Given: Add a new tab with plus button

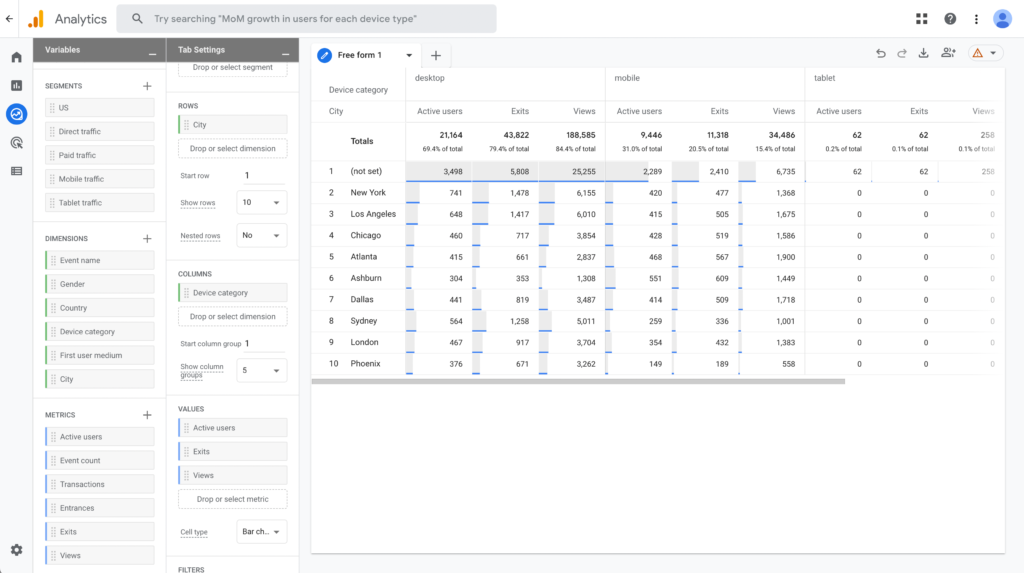Looking at the screenshot, I should tap(435, 55).
